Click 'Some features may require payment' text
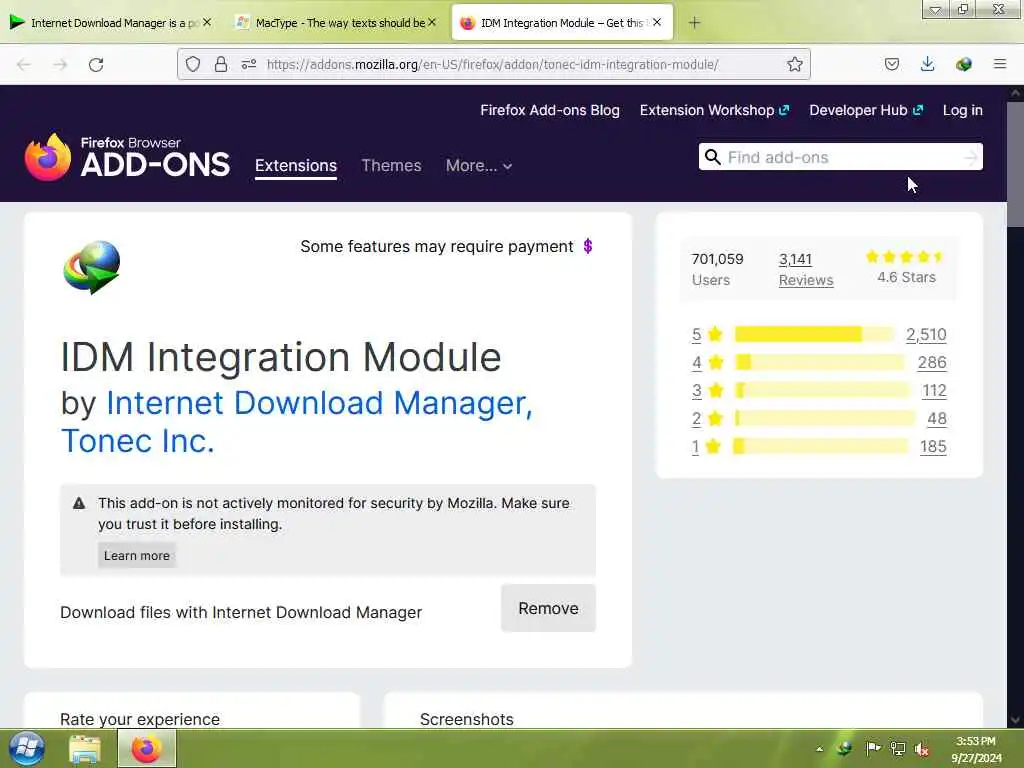The width and height of the screenshot is (1024, 768). (x=436, y=246)
